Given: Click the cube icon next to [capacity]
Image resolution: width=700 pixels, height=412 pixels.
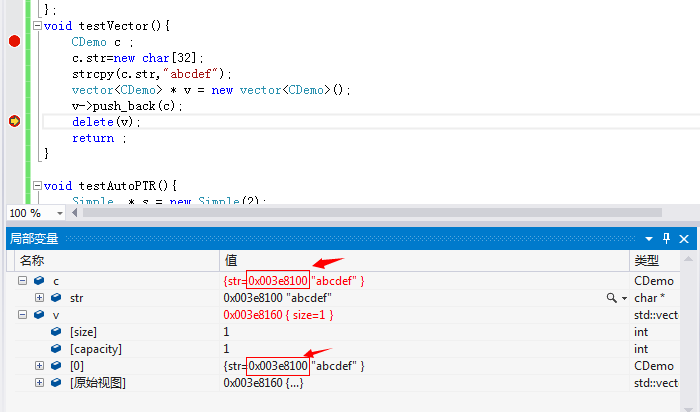Looking at the screenshot, I should (x=56, y=348).
